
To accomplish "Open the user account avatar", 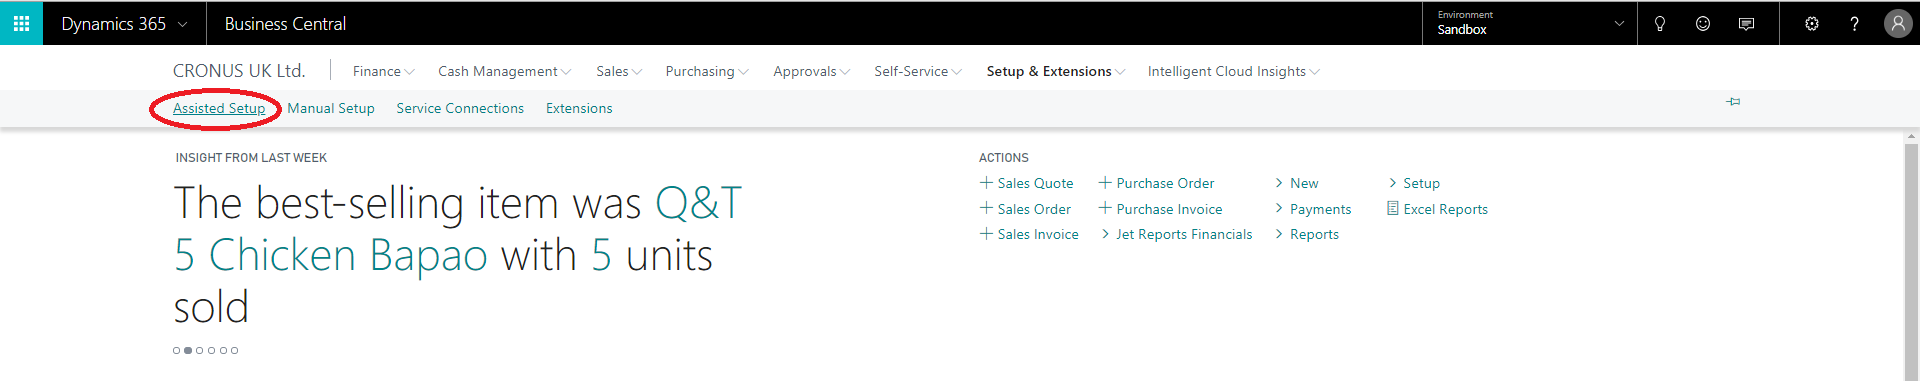I will tap(1898, 24).
